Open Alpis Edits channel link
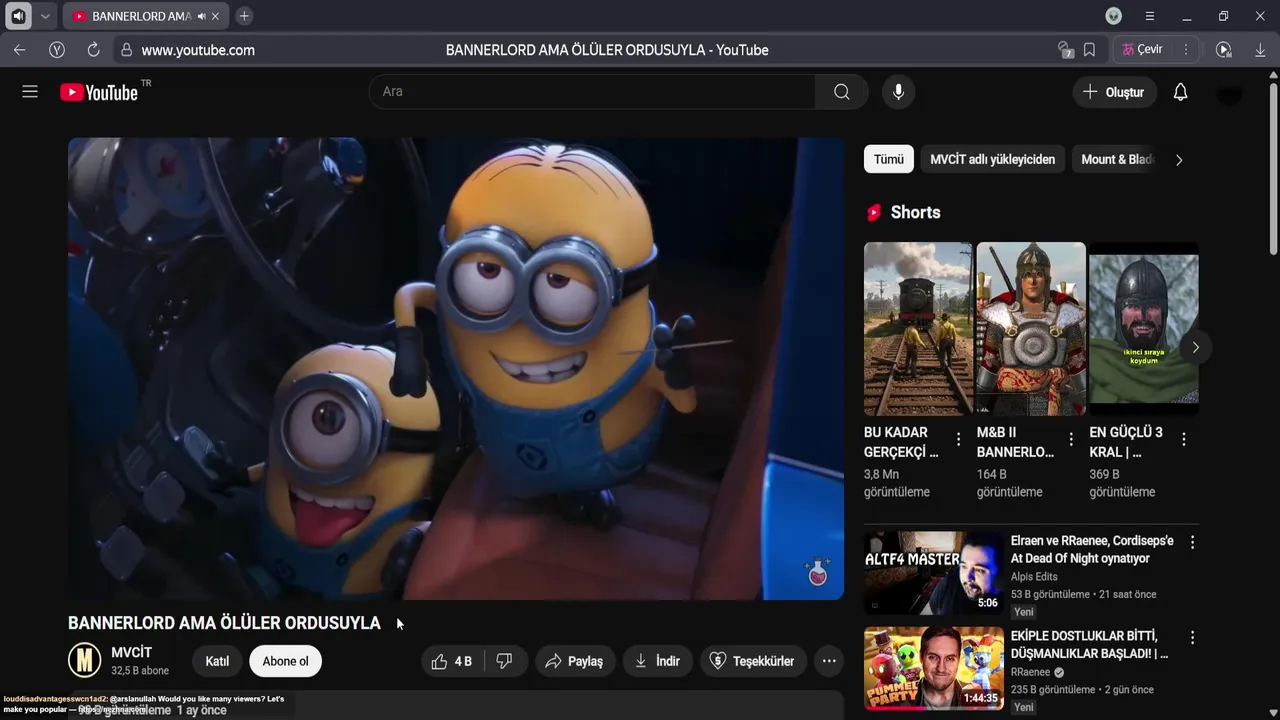The height and width of the screenshot is (720, 1280). tap(1034, 577)
